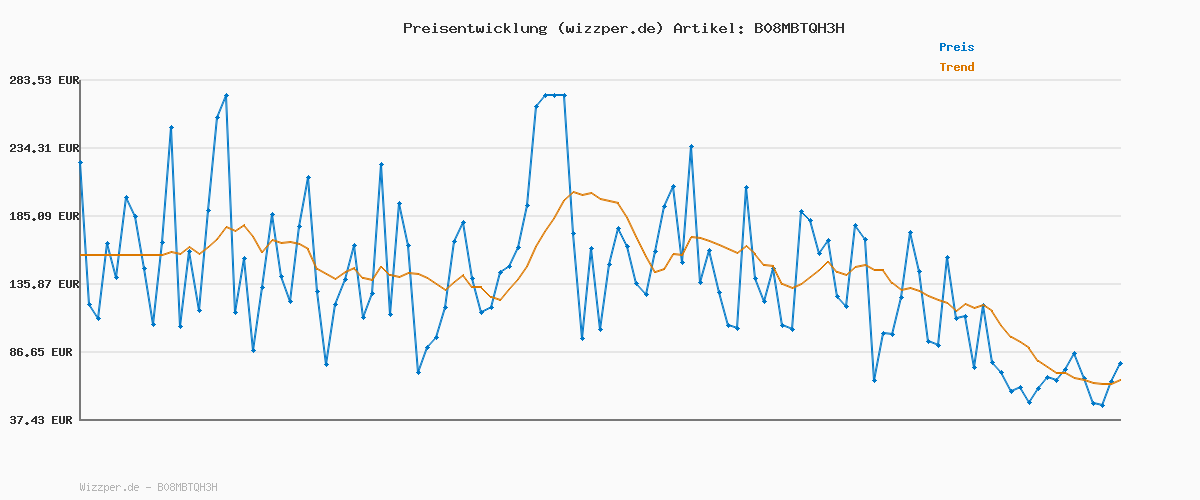Click the chart's bottom x-axis baseline
1200x500 pixels.
point(600,420)
